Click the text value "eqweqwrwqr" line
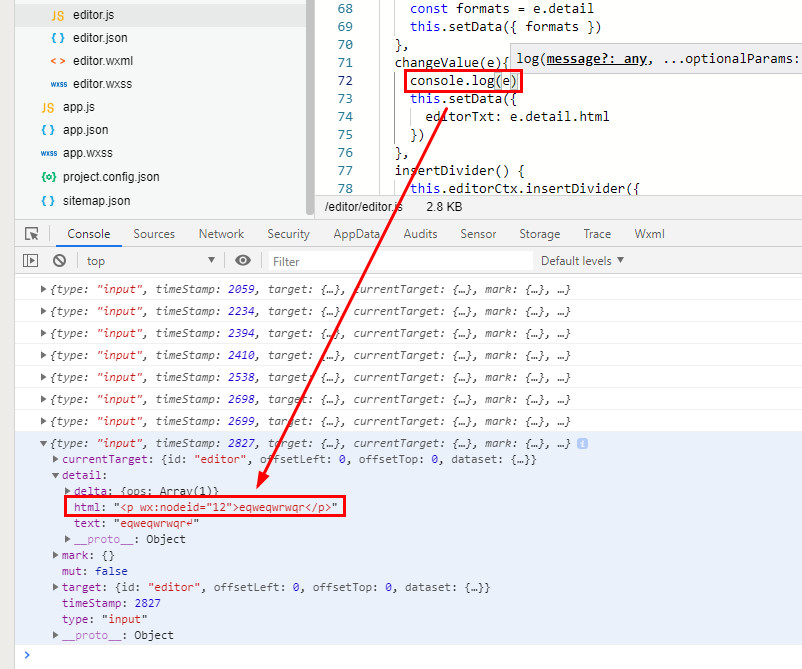 tap(136, 523)
